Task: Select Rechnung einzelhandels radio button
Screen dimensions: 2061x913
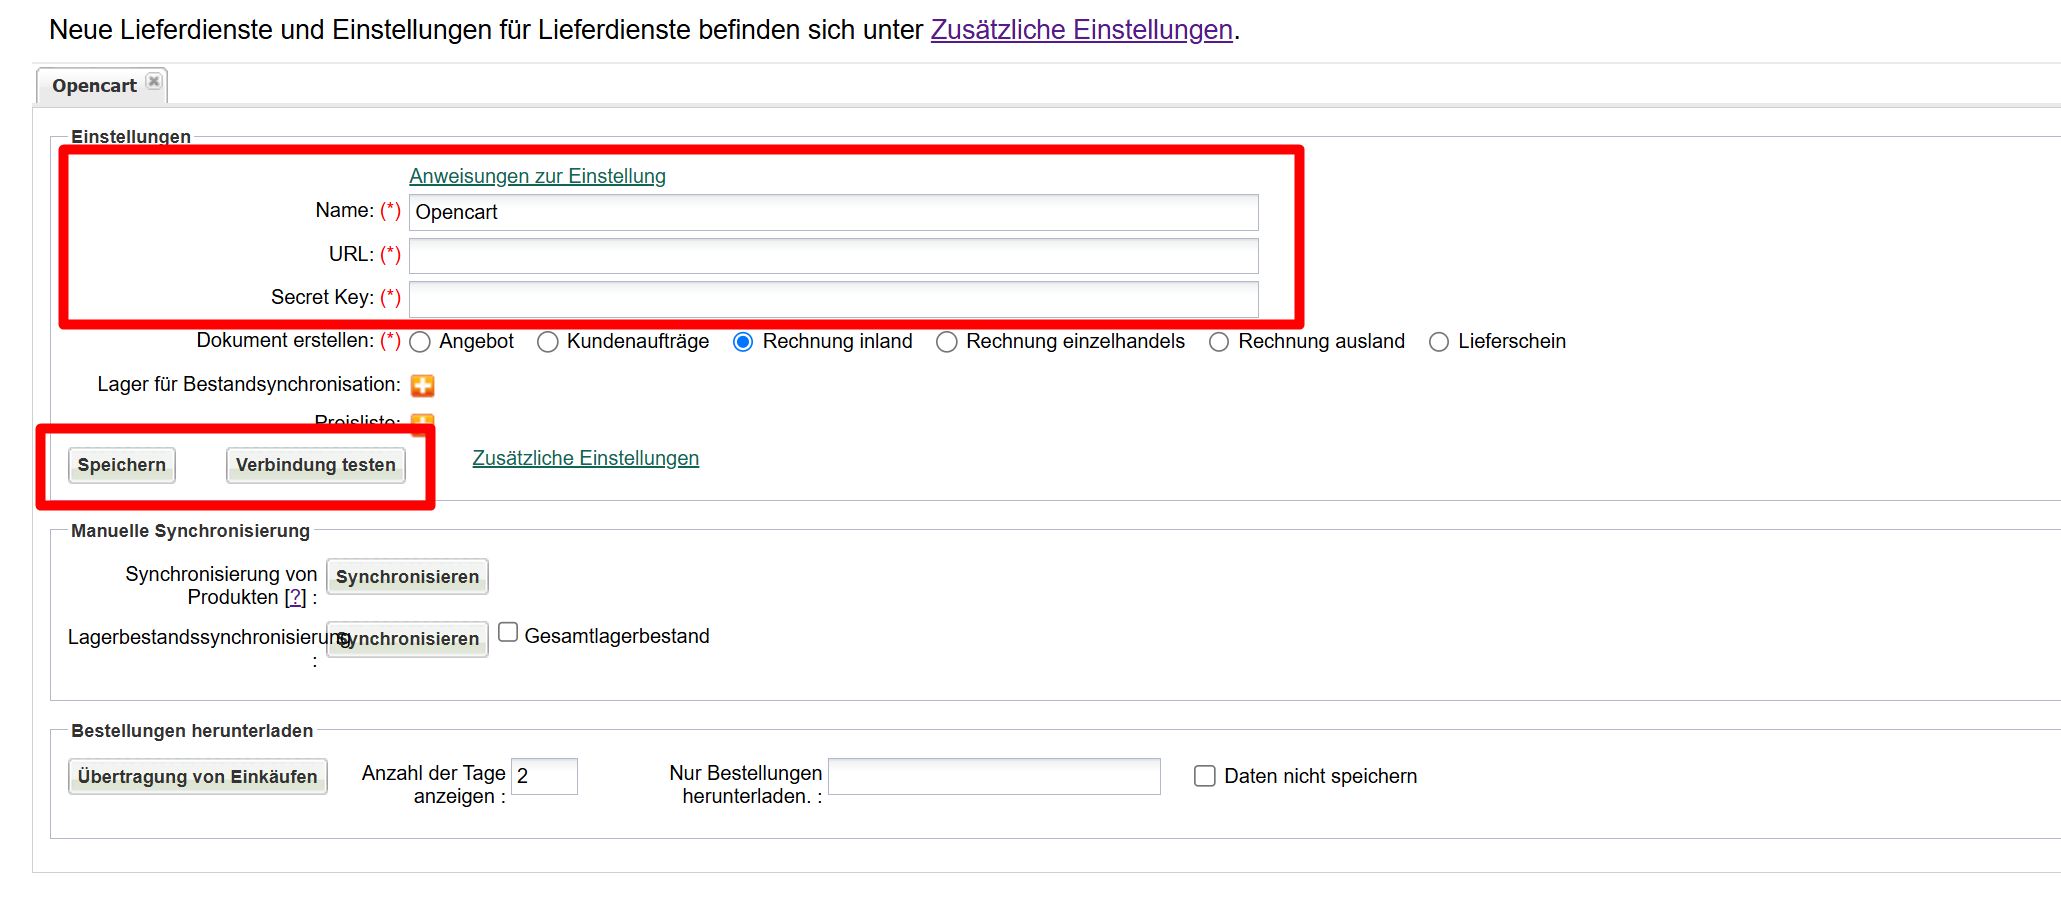Action: click(947, 342)
